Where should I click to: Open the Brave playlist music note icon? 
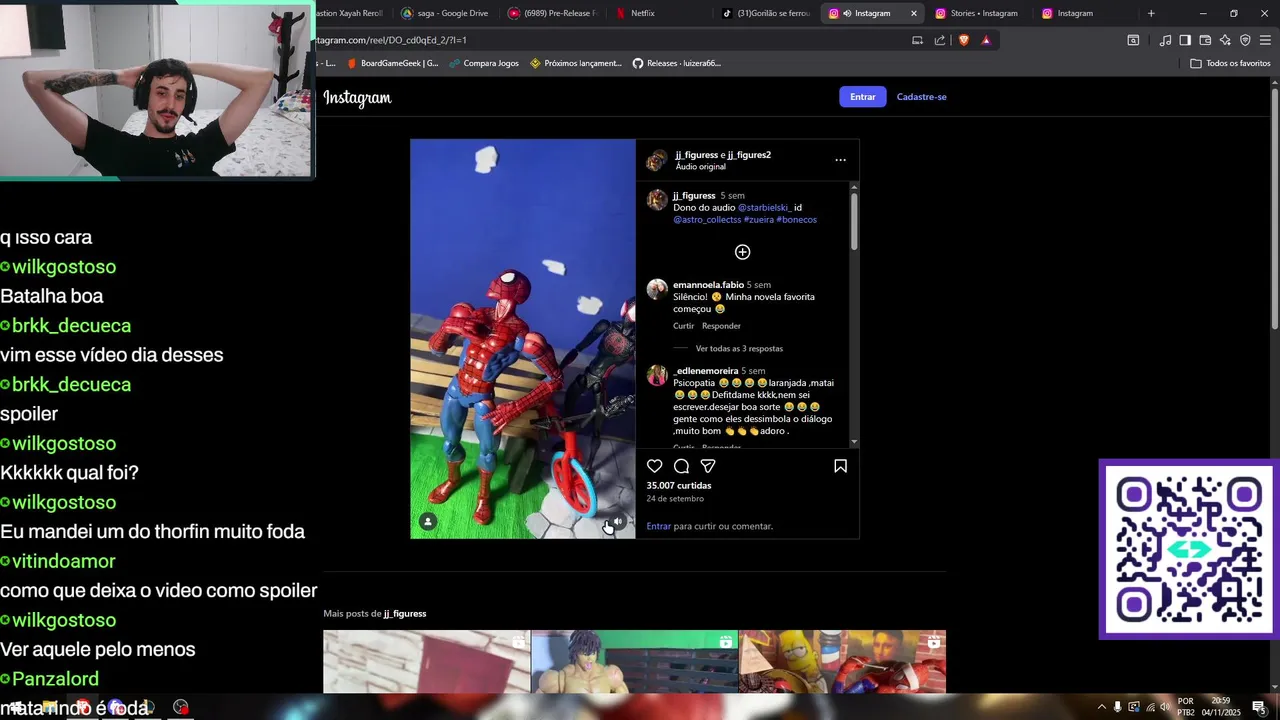[x=1165, y=40]
